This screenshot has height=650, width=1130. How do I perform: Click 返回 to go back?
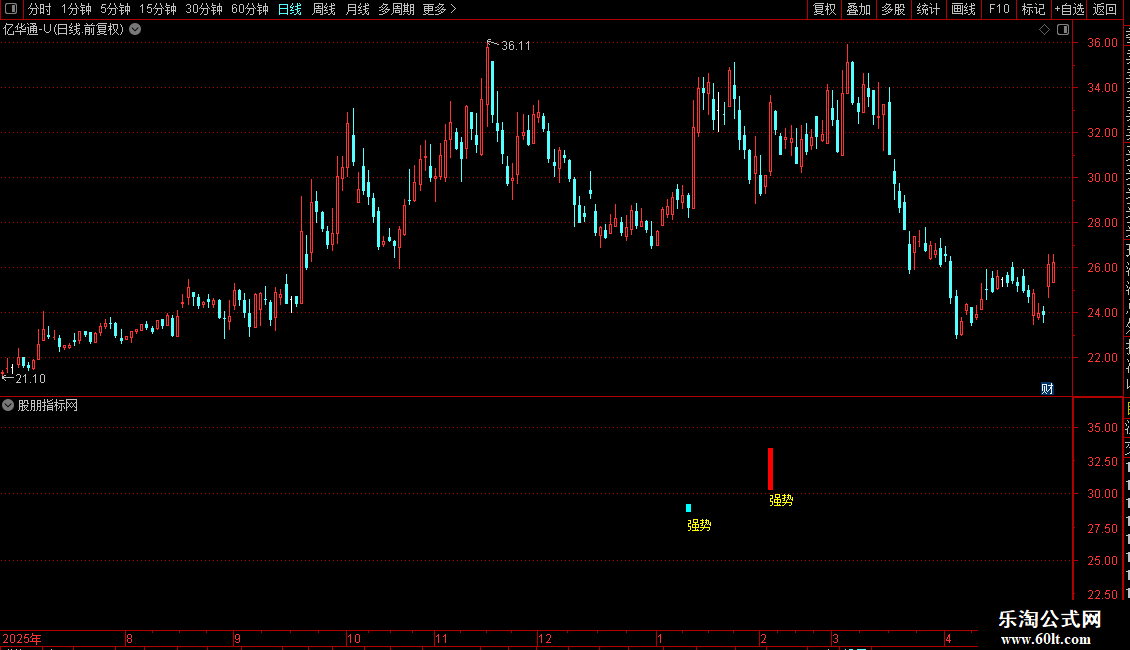click(x=1105, y=9)
